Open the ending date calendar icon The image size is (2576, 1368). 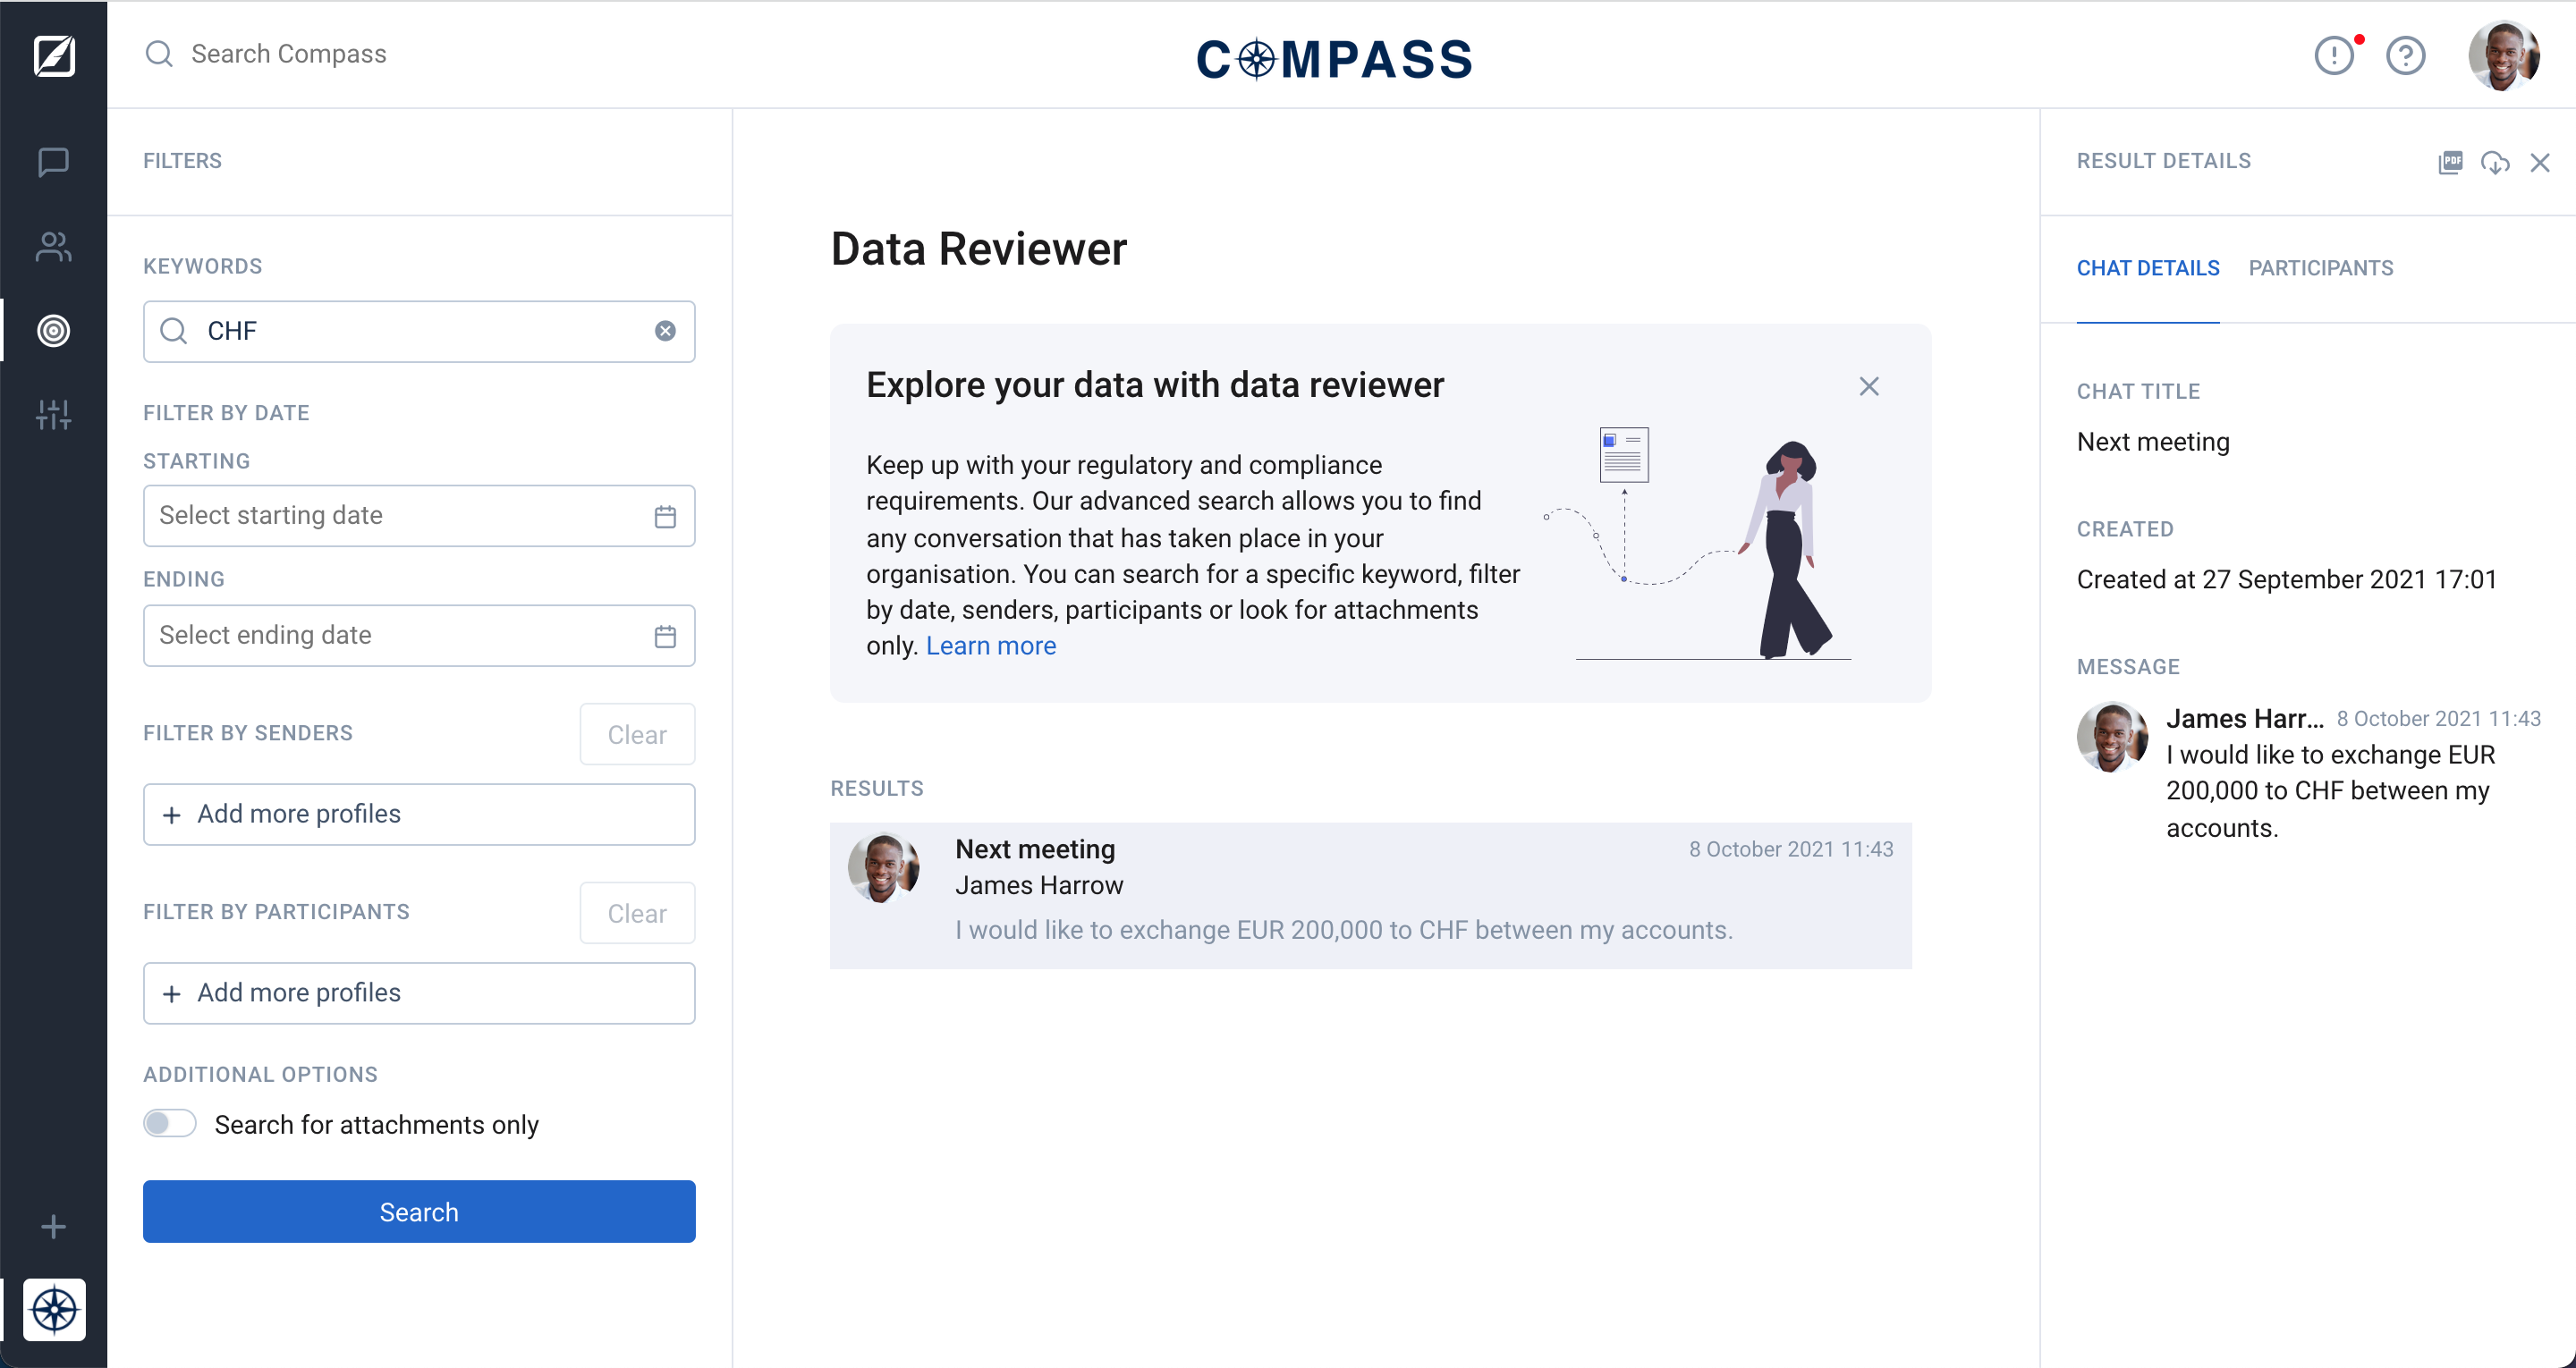point(665,636)
